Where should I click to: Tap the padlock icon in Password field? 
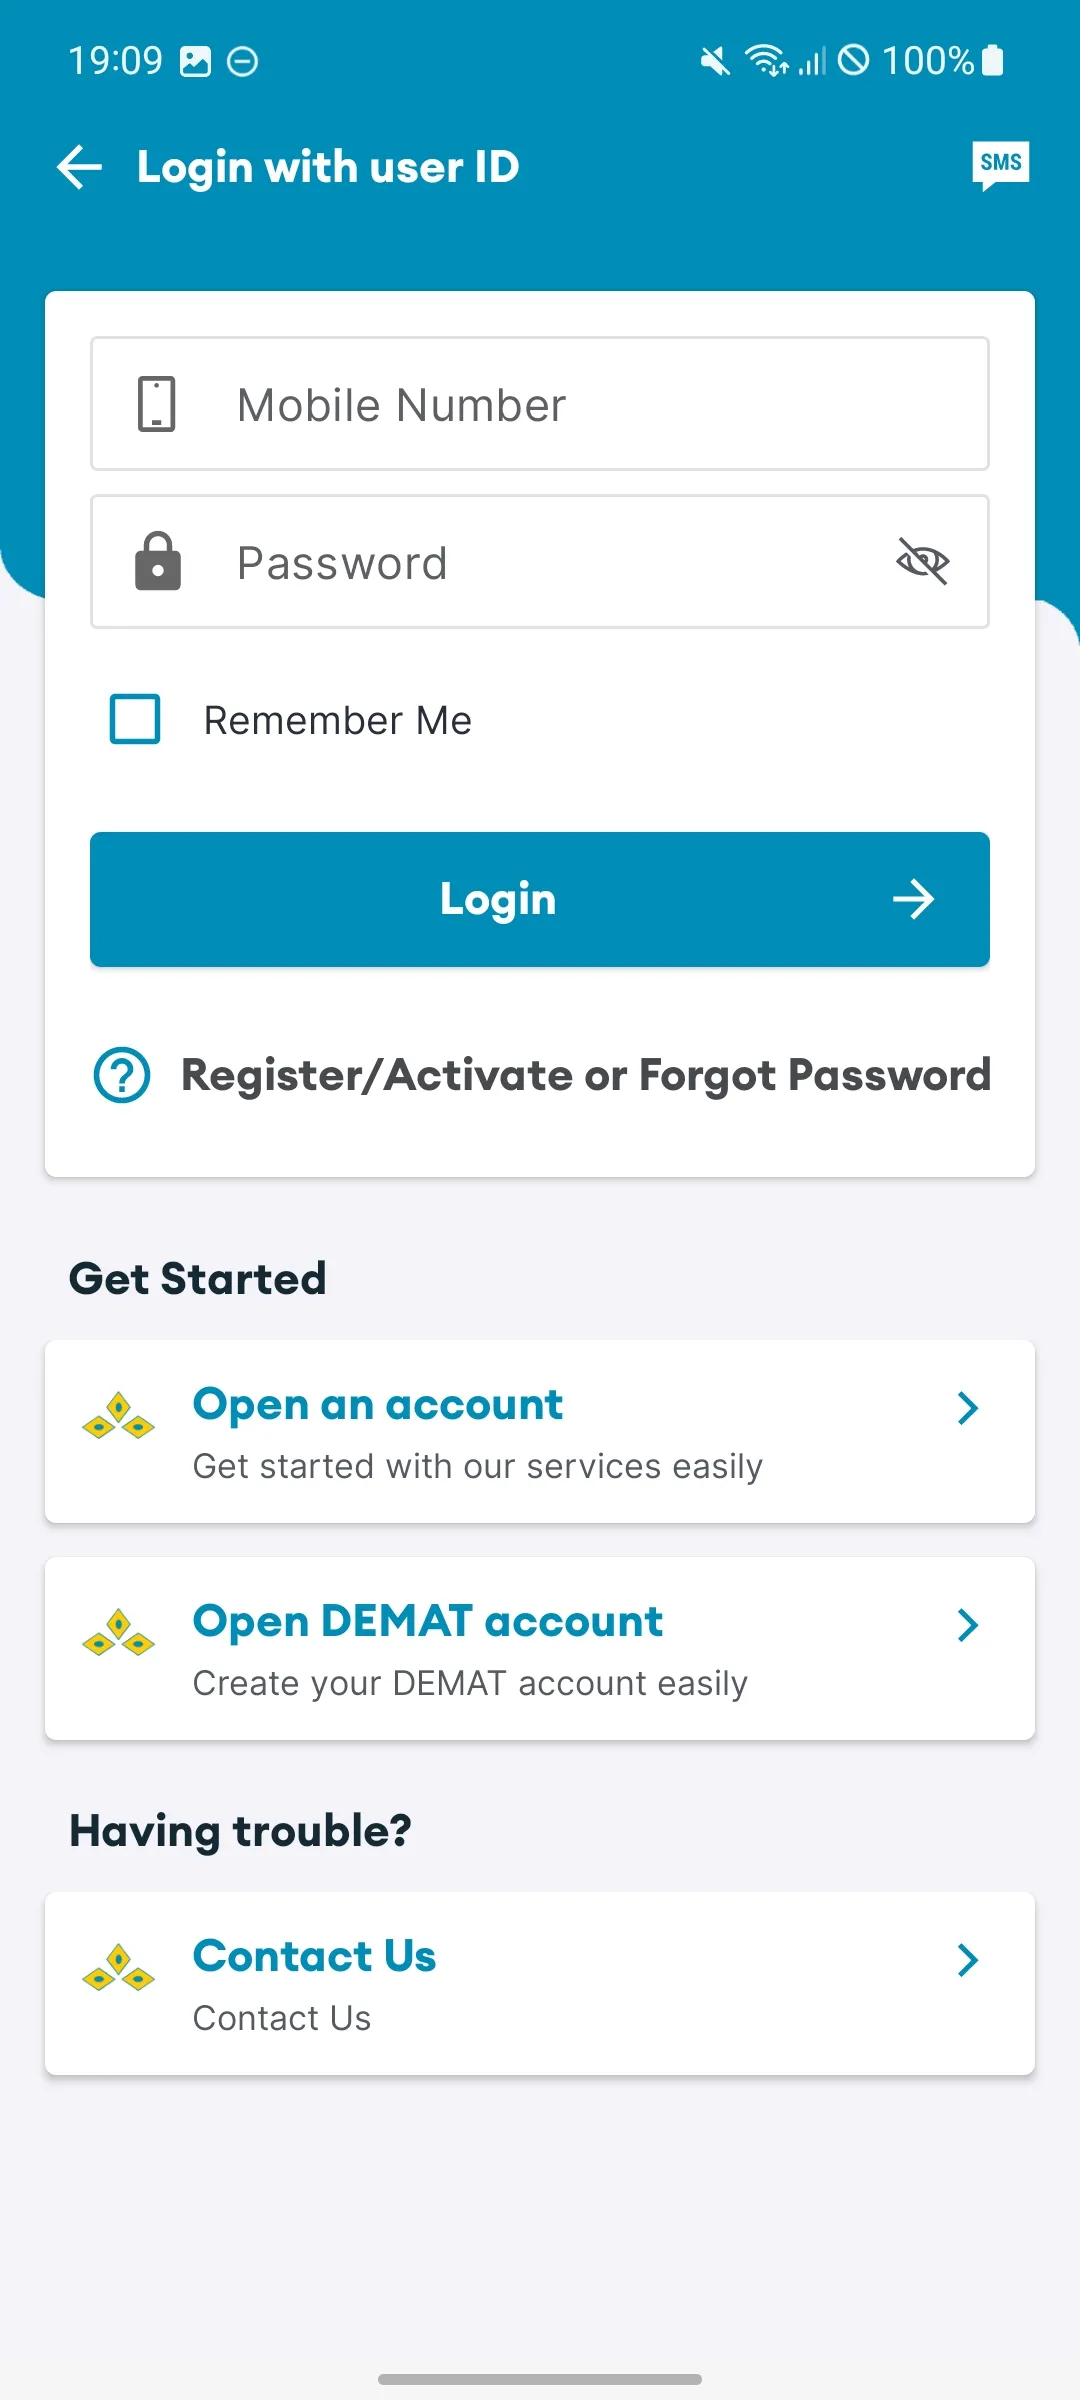pyautogui.click(x=158, y=562)
